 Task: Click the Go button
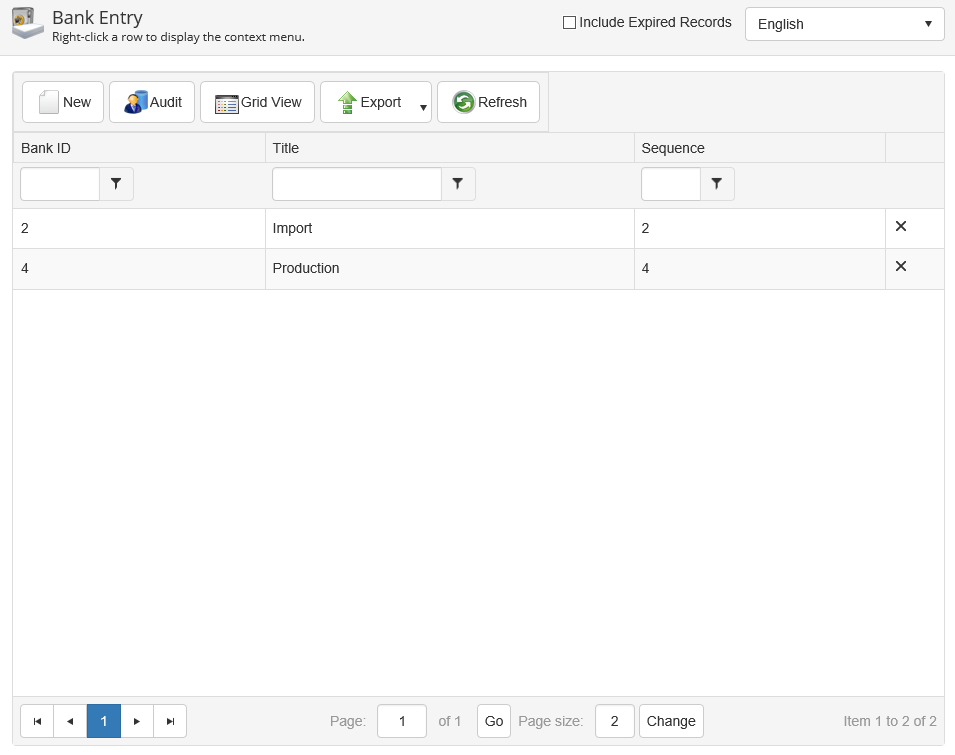(494, 721)
